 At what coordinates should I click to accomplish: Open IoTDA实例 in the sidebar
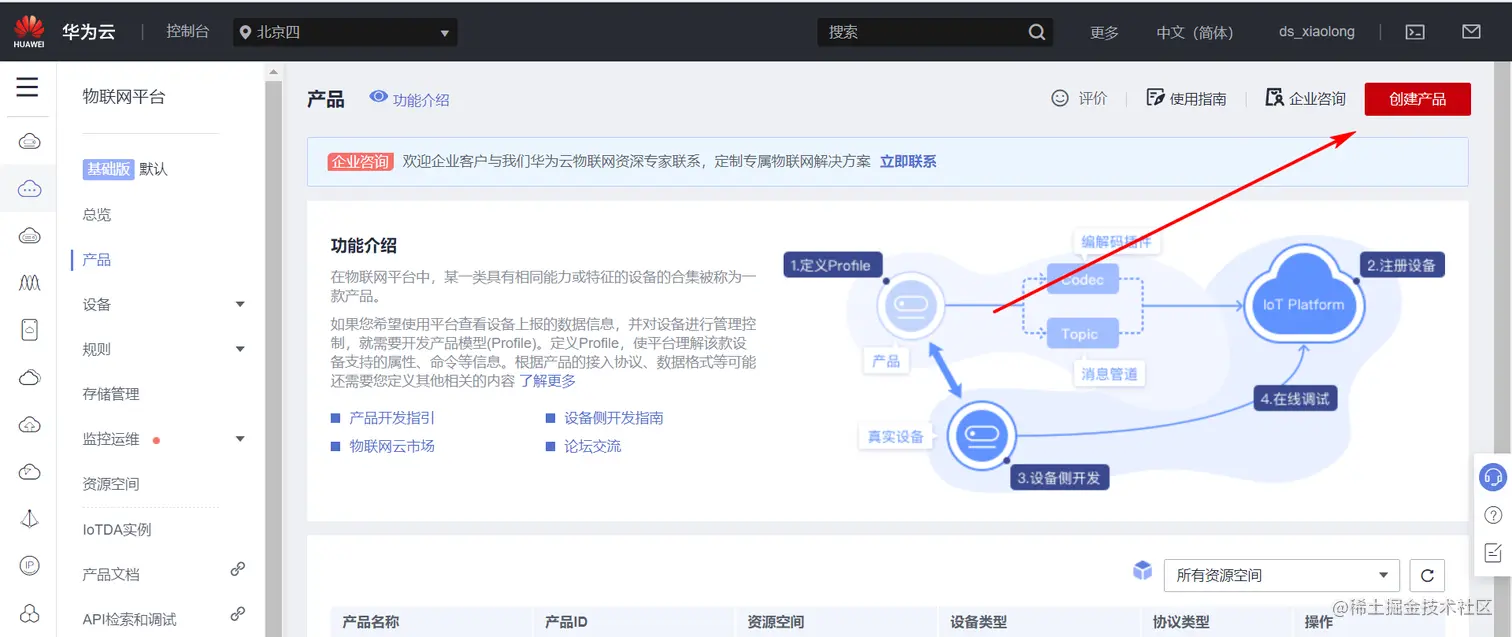pos(117,529)
